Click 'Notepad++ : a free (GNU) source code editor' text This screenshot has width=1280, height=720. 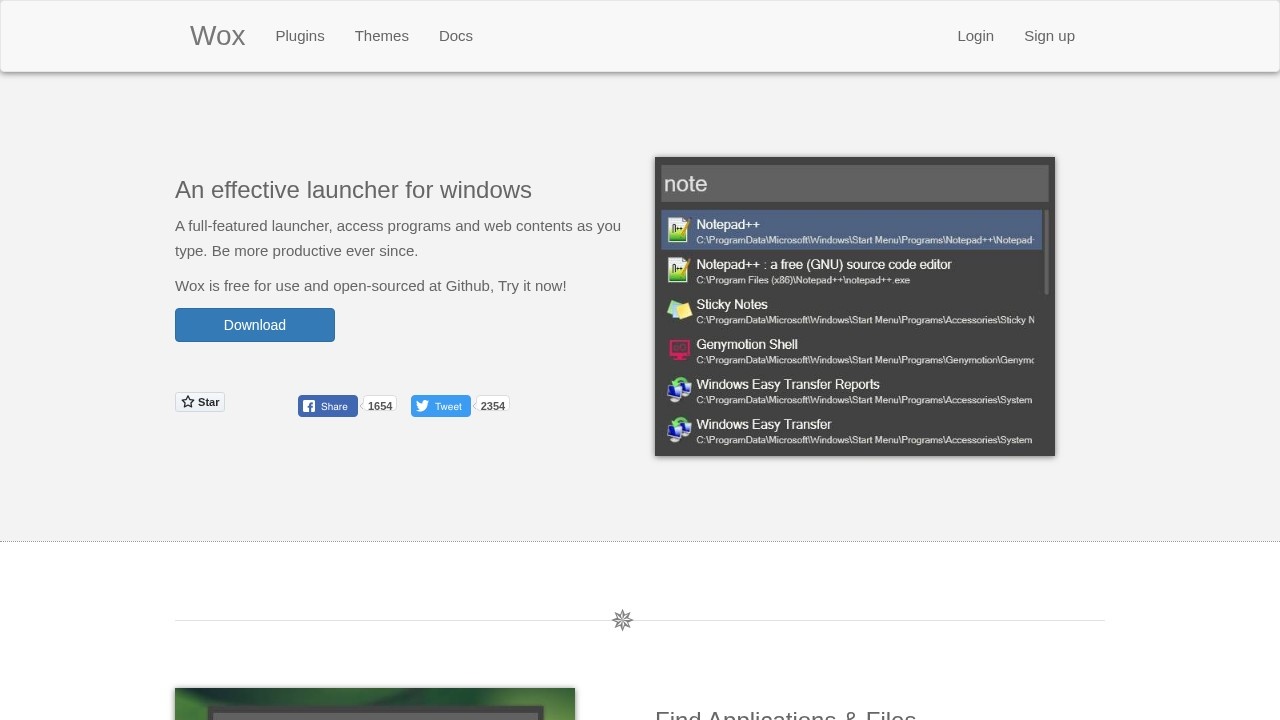pyautogui.click(x=824, y=264)
